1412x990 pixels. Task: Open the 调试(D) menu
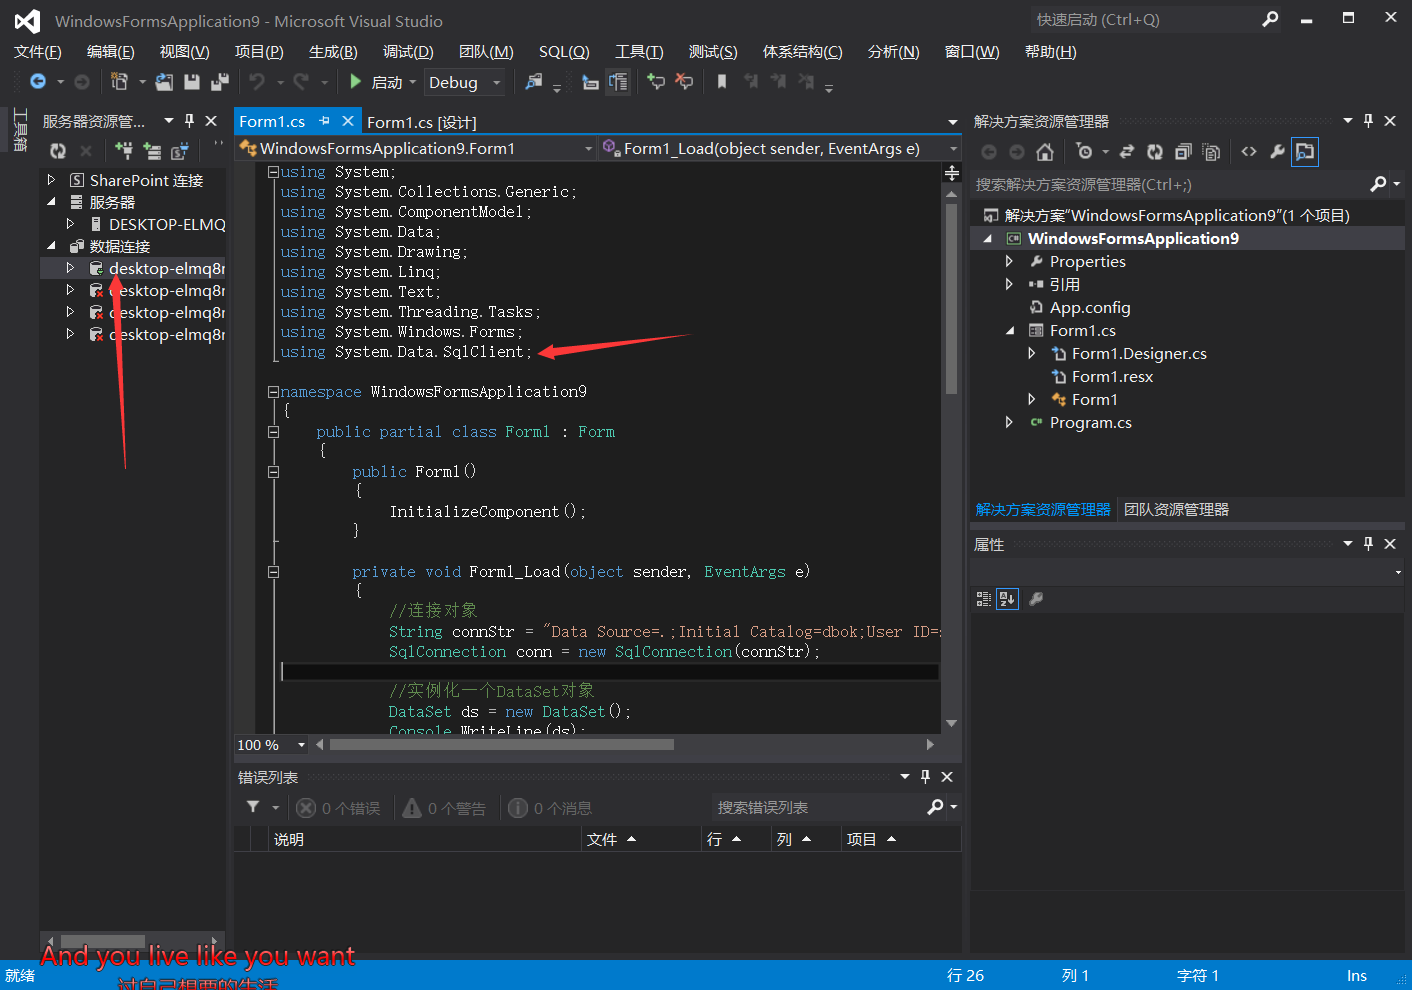click(x=408, y=52)
